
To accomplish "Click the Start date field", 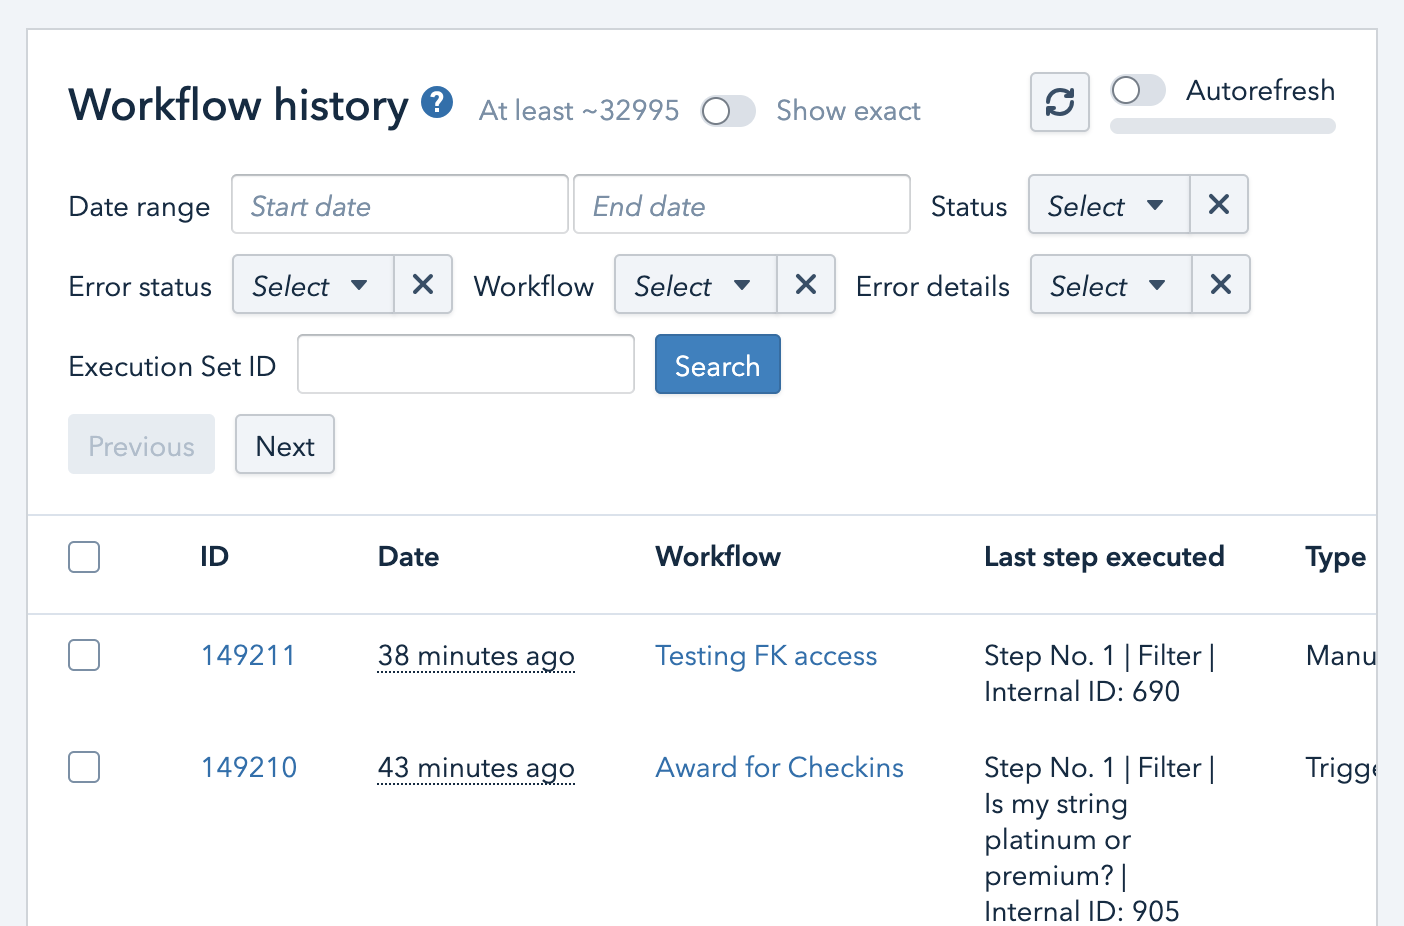I will pos(400,205).
